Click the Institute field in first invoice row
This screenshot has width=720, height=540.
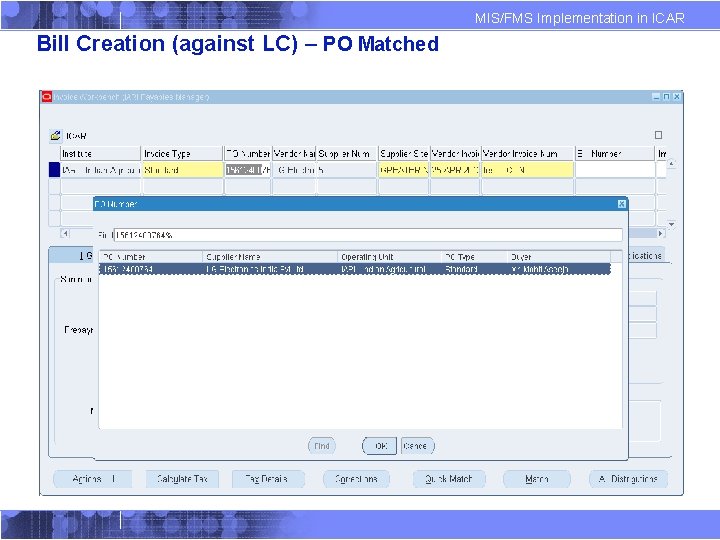101,170
